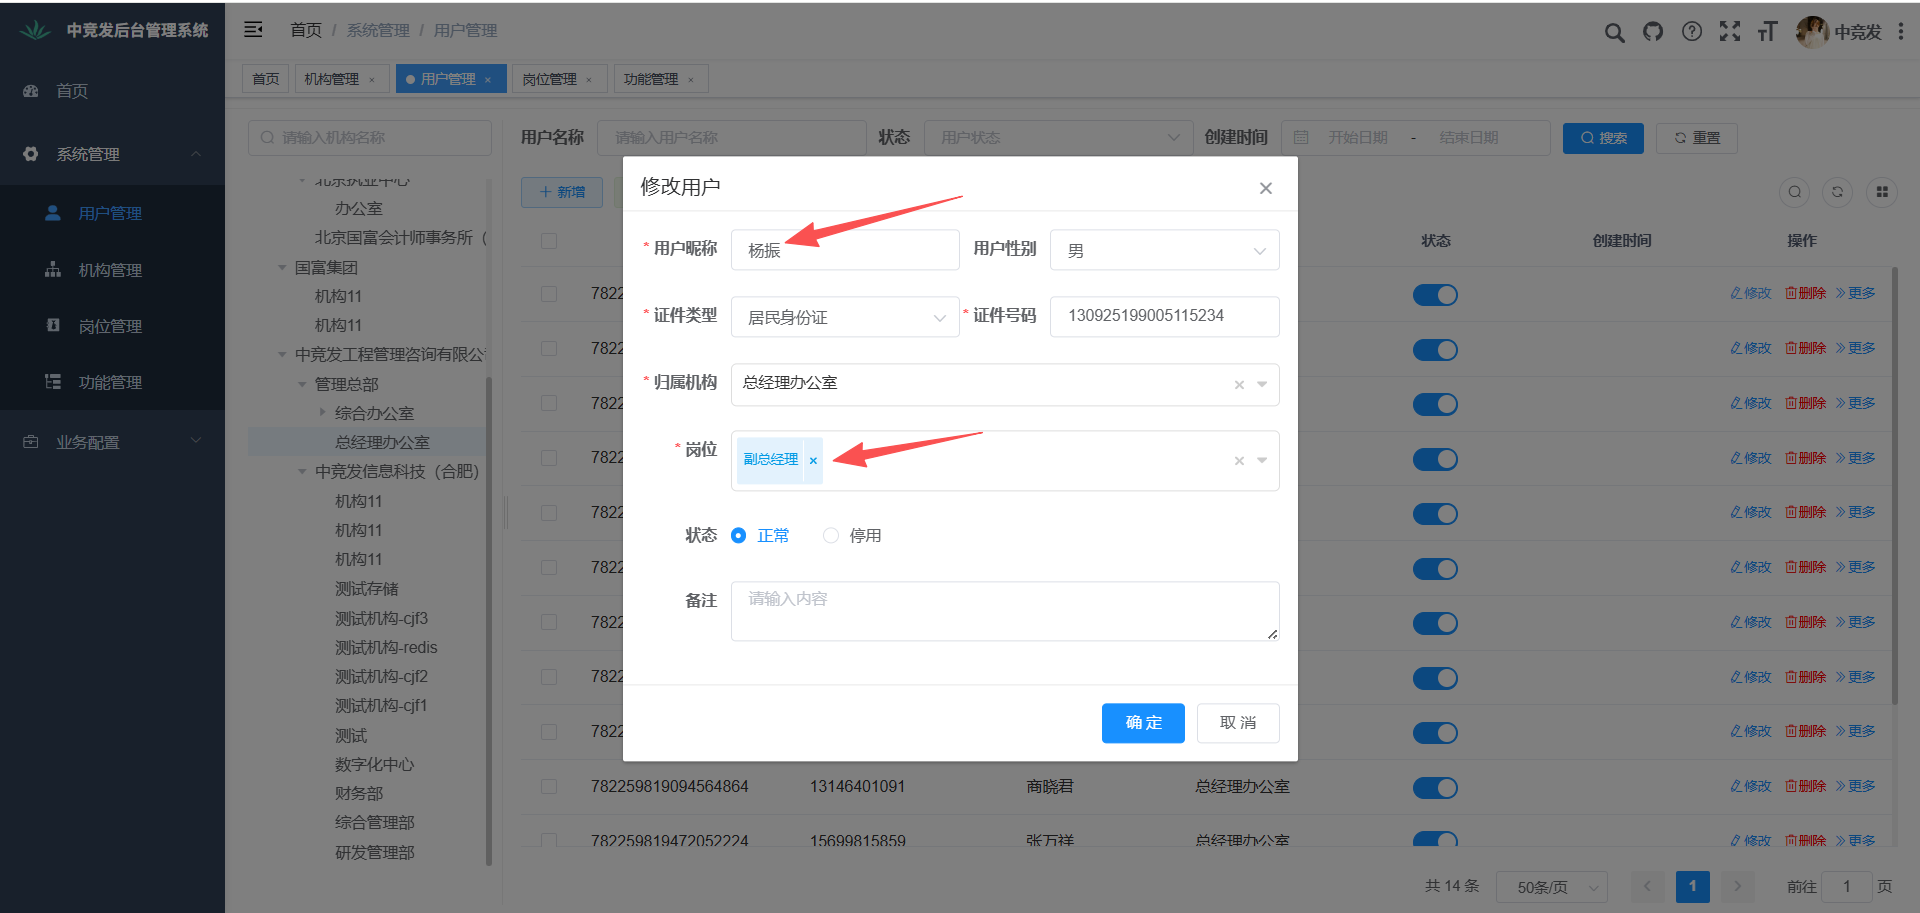
Task: Refresh the user table
Action: pos(1837,192)
